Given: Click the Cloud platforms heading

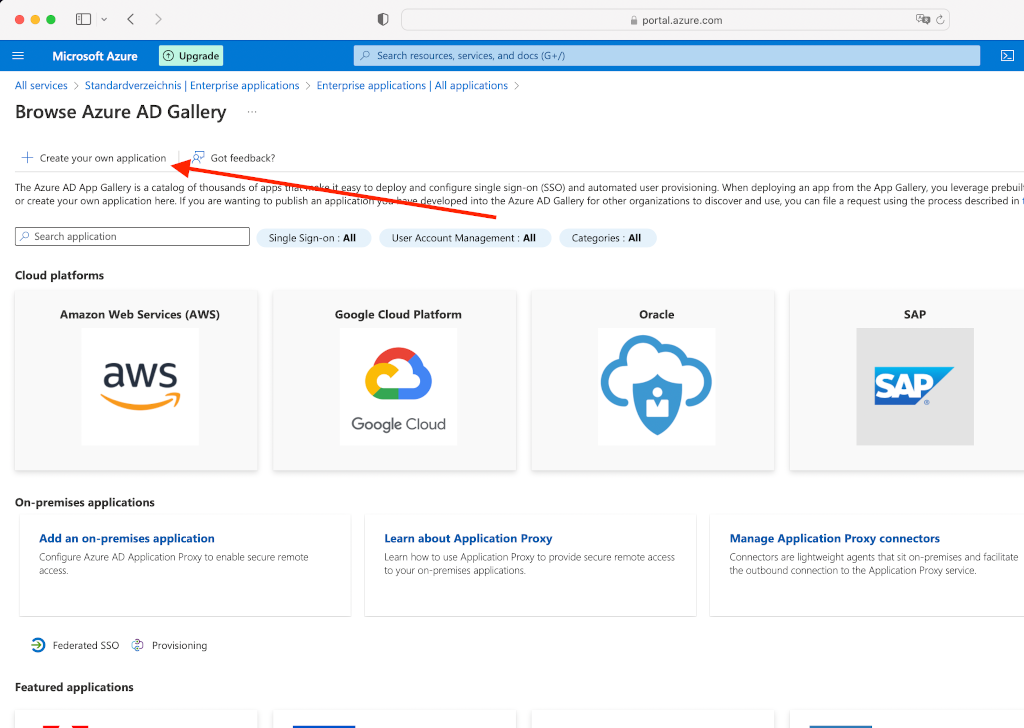Looking at the screenshot, I should pyautogui.click(x=59, y=275).
